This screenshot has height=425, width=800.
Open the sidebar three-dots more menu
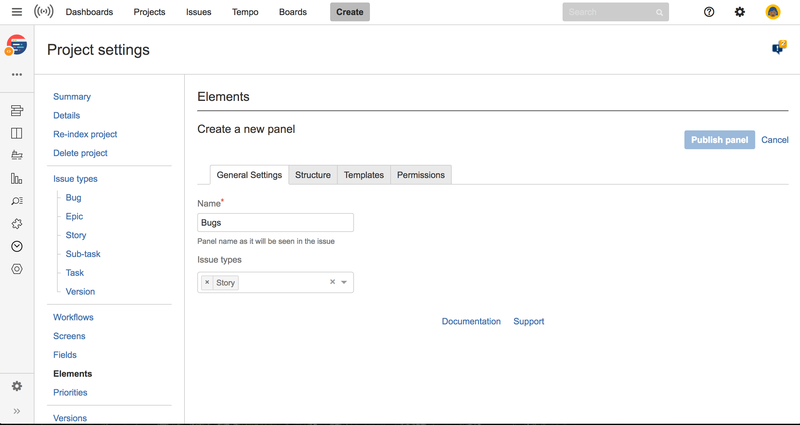[16, 75]
